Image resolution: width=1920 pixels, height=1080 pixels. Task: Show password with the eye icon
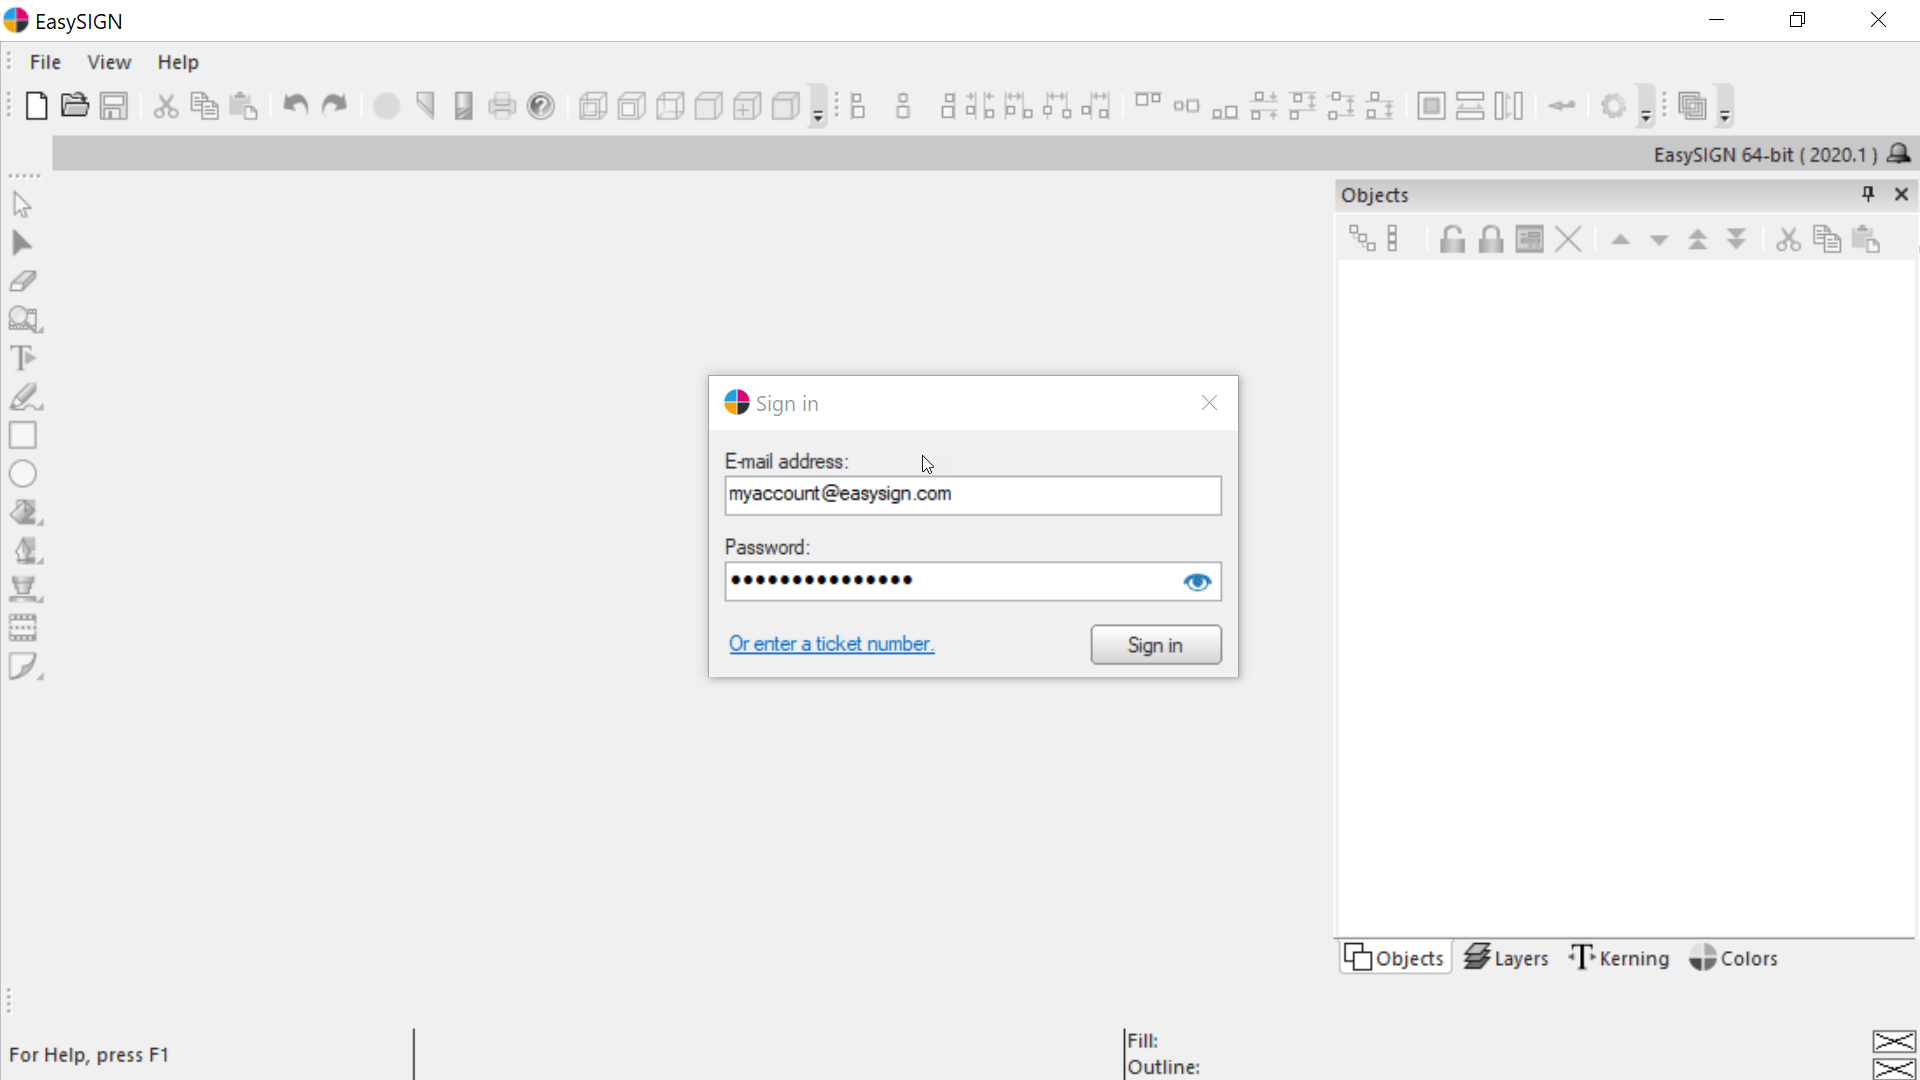click(x=1197, y=582)
